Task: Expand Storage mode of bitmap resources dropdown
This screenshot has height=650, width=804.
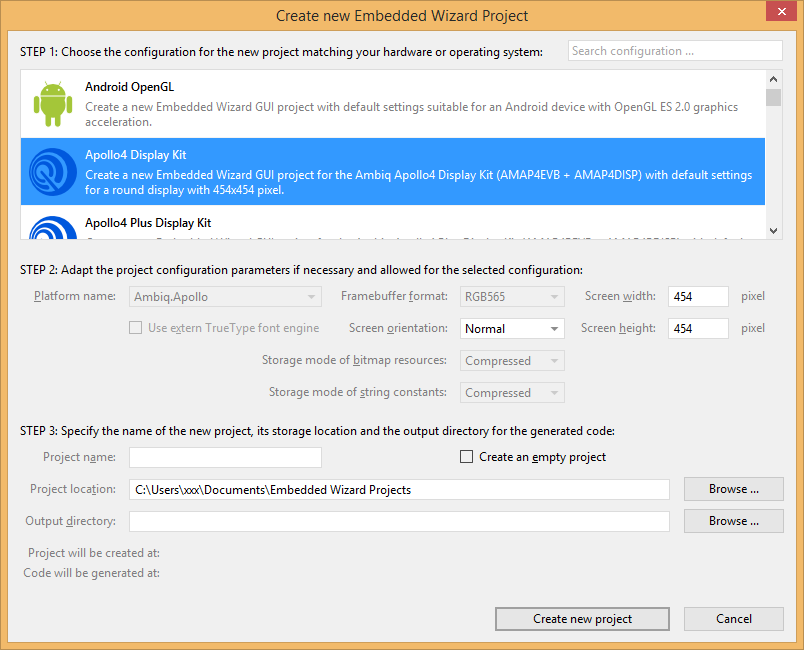Action: [x=513, y=361]
